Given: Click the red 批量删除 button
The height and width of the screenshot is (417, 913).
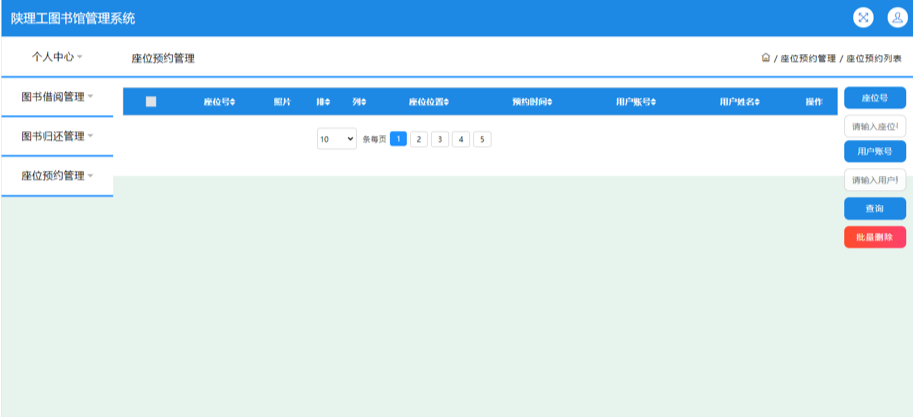Looking at the screenshot, I should pos(875,237).
